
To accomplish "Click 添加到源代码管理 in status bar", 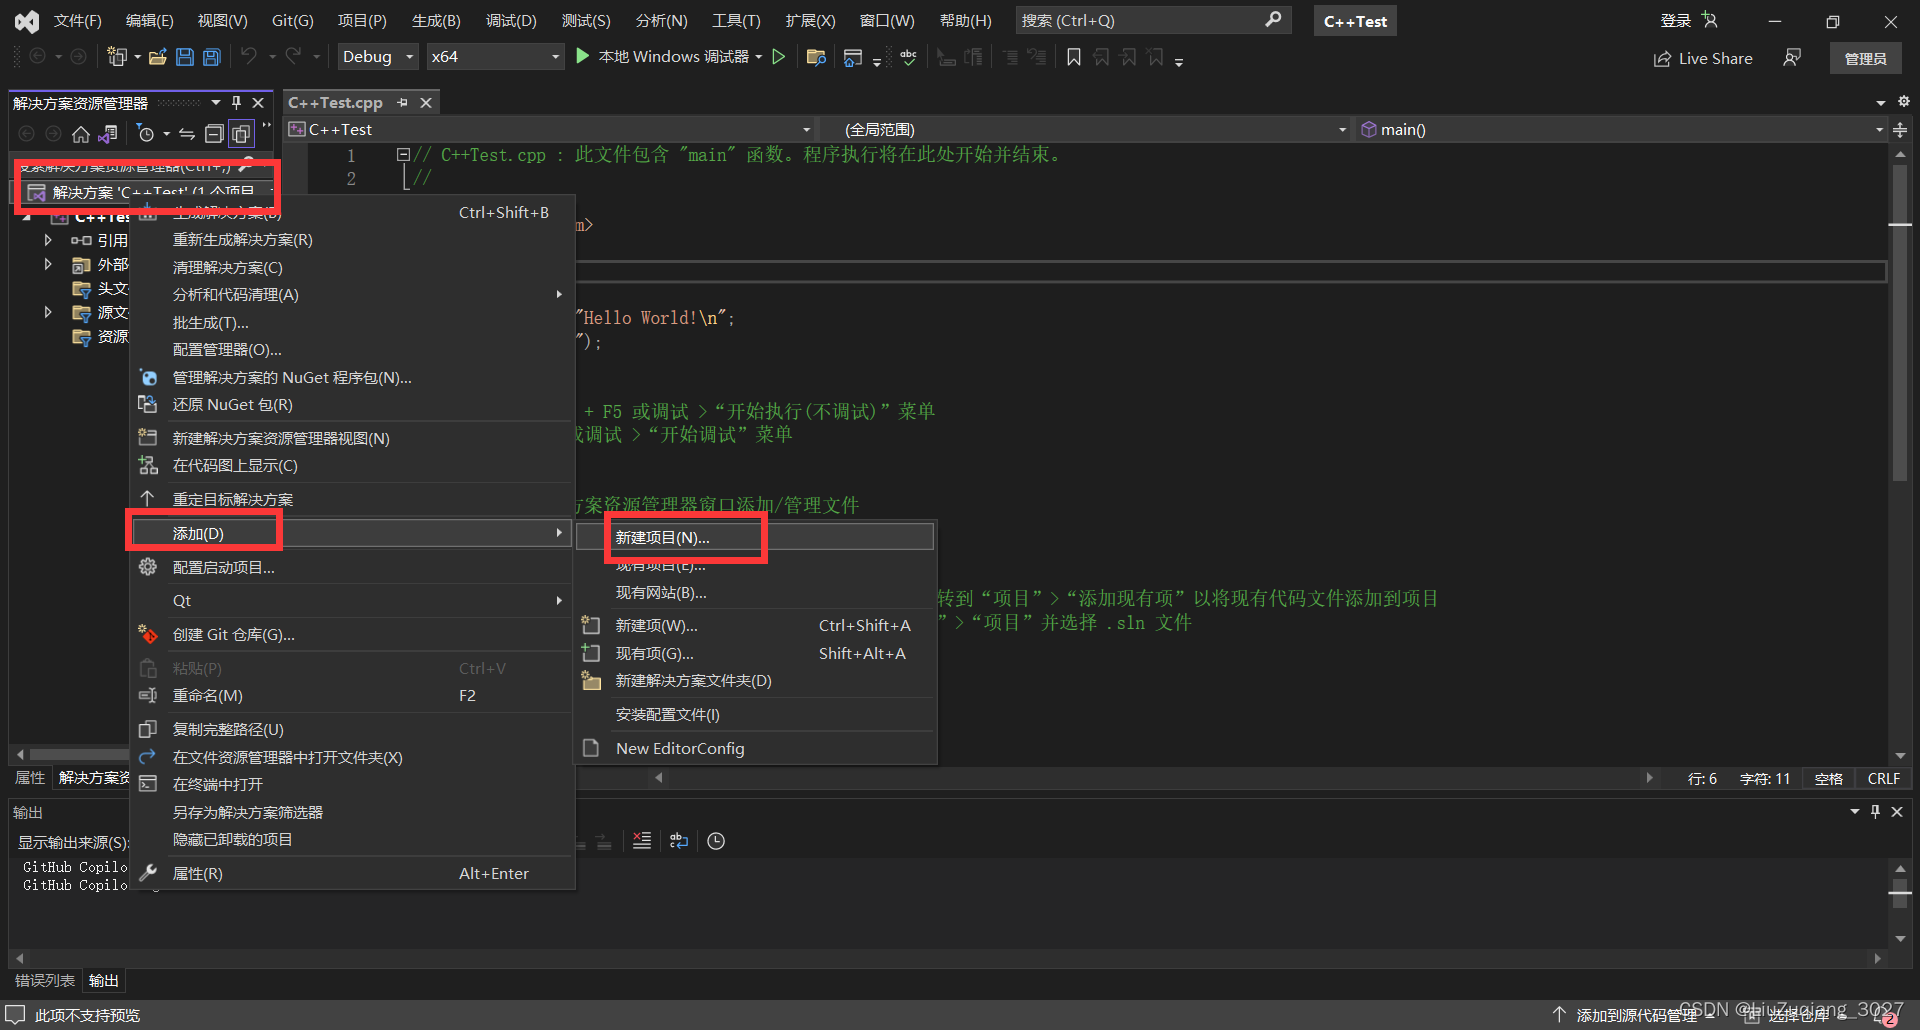I will [x=1636, y=1015].
